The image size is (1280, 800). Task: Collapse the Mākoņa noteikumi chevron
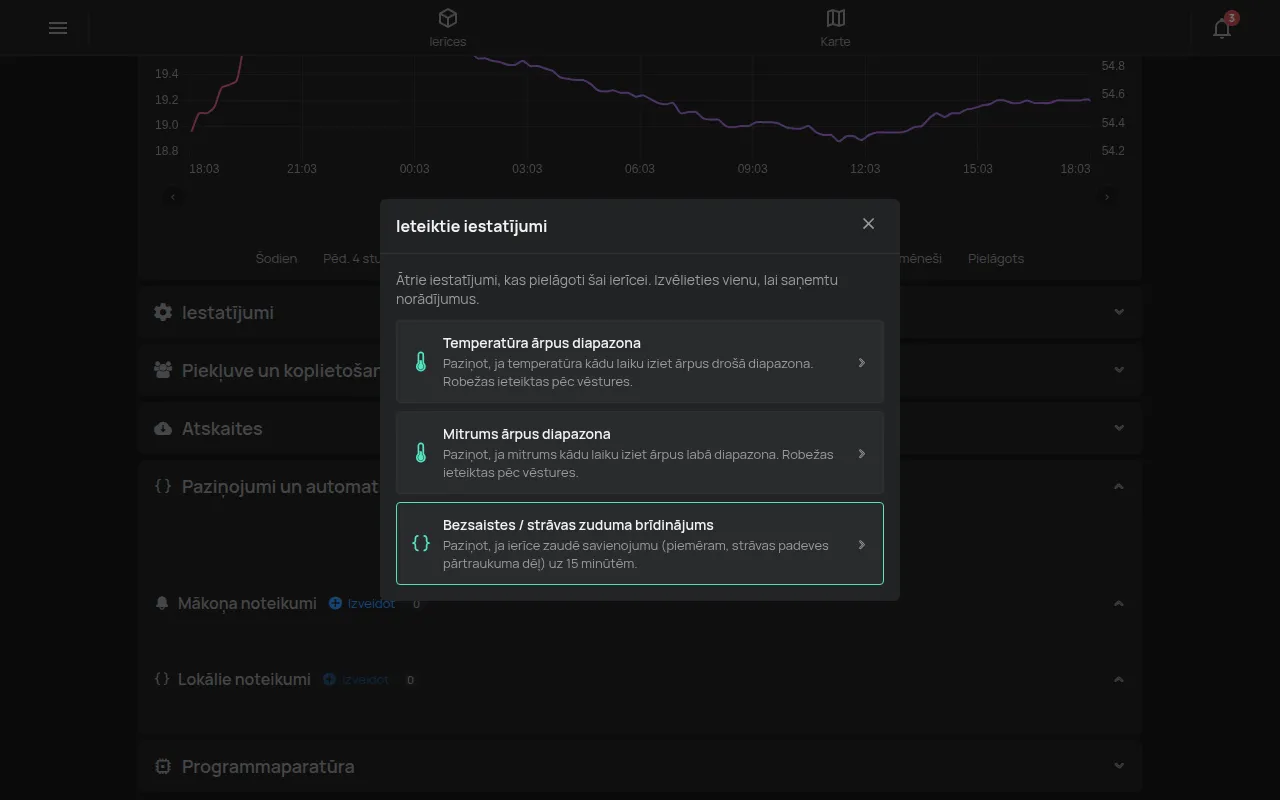coord(1119,603)
